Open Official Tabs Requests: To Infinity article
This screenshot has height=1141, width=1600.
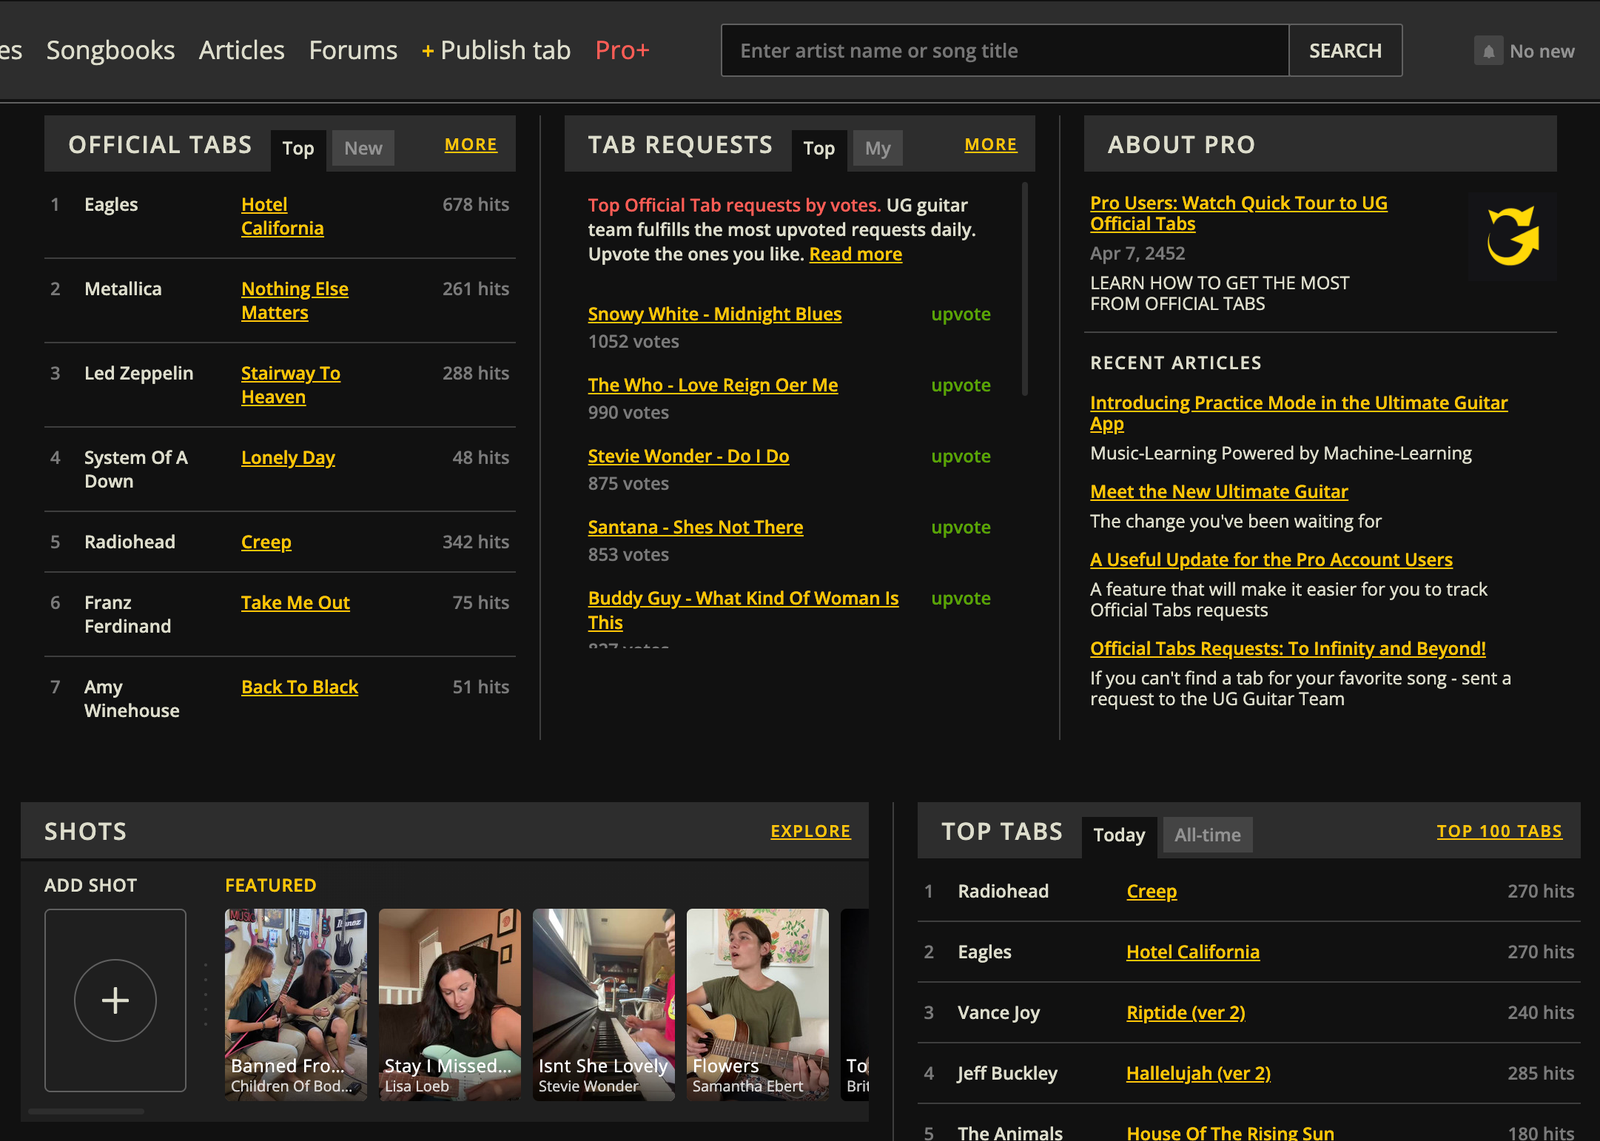[1288, 649]
